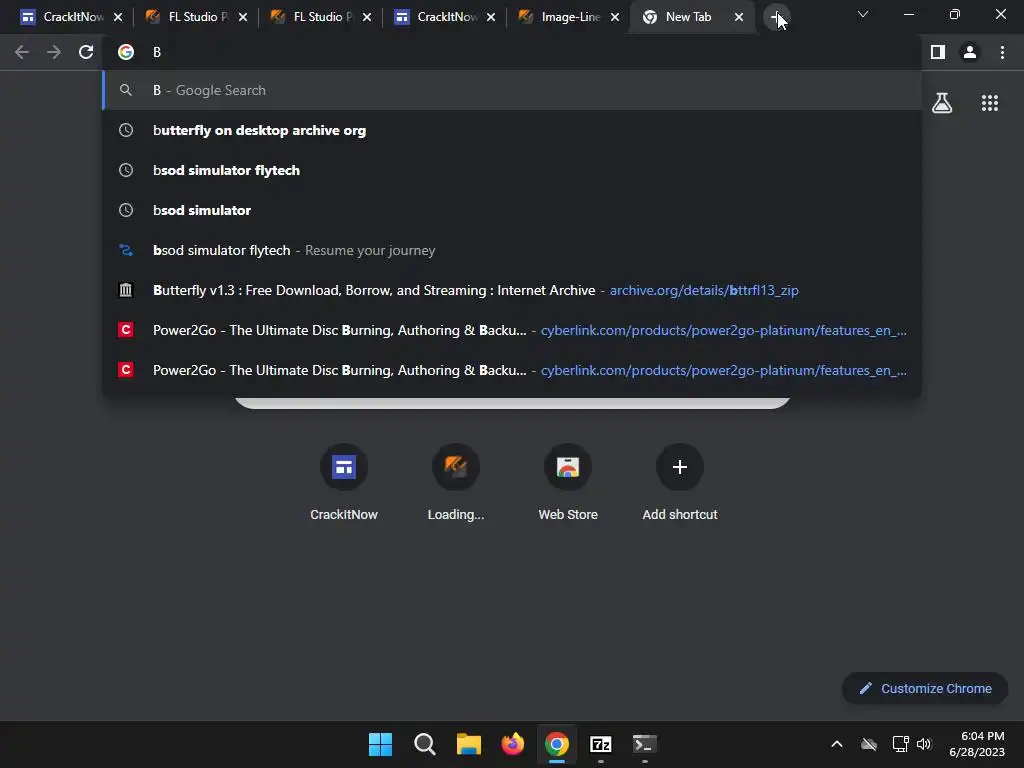This screenshot has height=768, width=1024.
Task: Open the Butterfly v1.3 Internet Archive suggestion
Action: [x=512, y=290]
